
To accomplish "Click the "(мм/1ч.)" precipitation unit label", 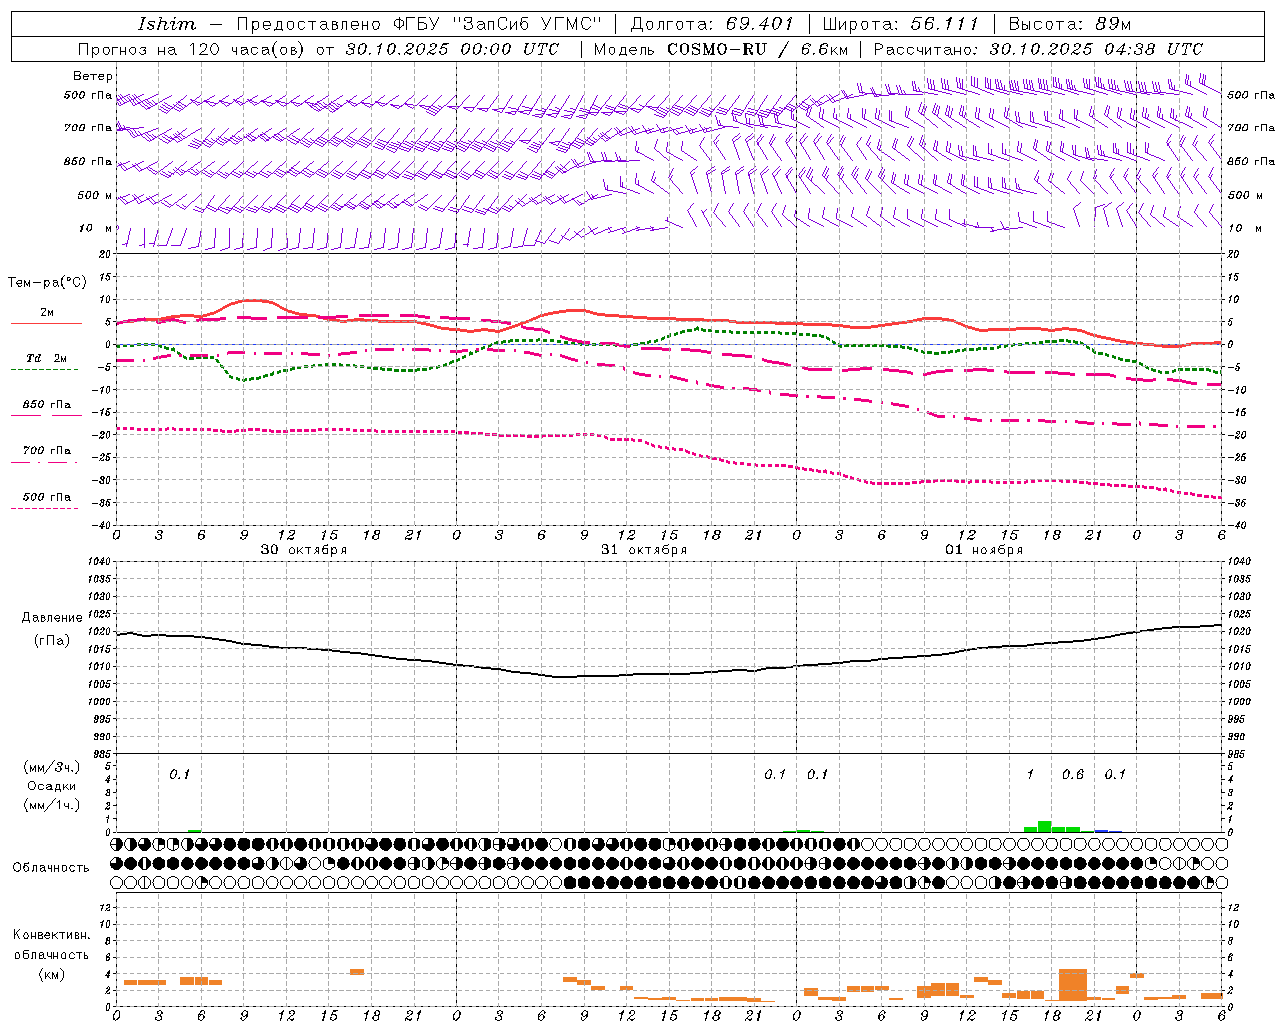I will [x=51, y=805].
